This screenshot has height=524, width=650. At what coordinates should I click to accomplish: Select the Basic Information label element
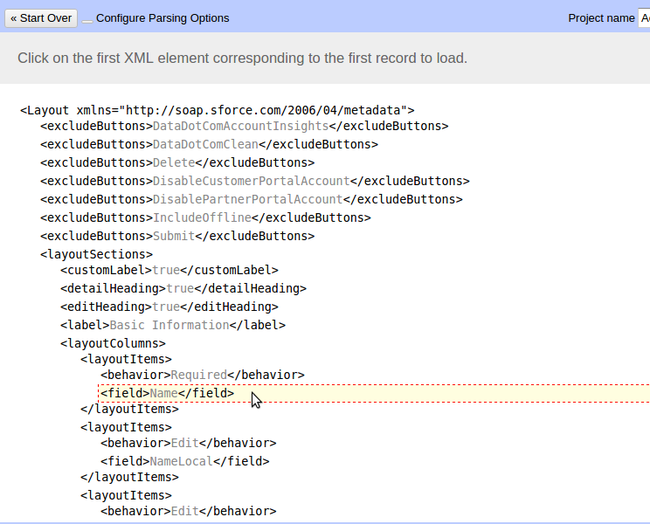click(x=173, y=325)
